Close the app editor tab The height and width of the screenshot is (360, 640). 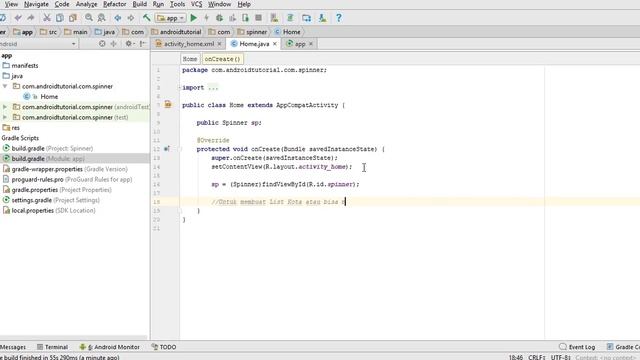311,44
